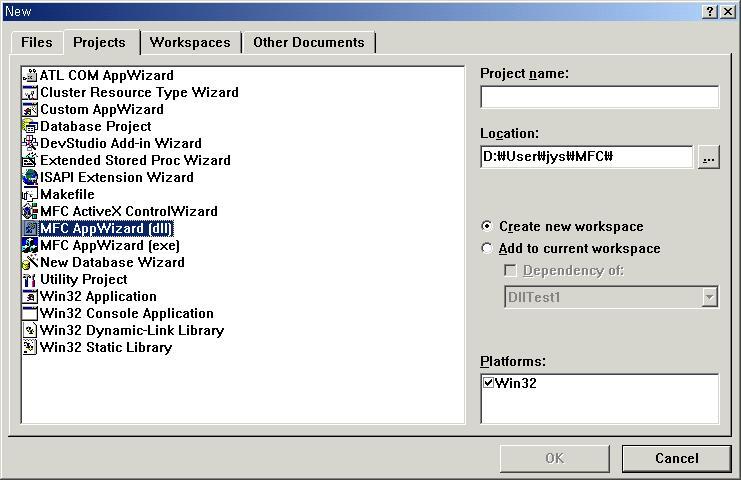Open the DllTest1 dependency dropdown
Screen dimensions: 741x480
(709, 298)
